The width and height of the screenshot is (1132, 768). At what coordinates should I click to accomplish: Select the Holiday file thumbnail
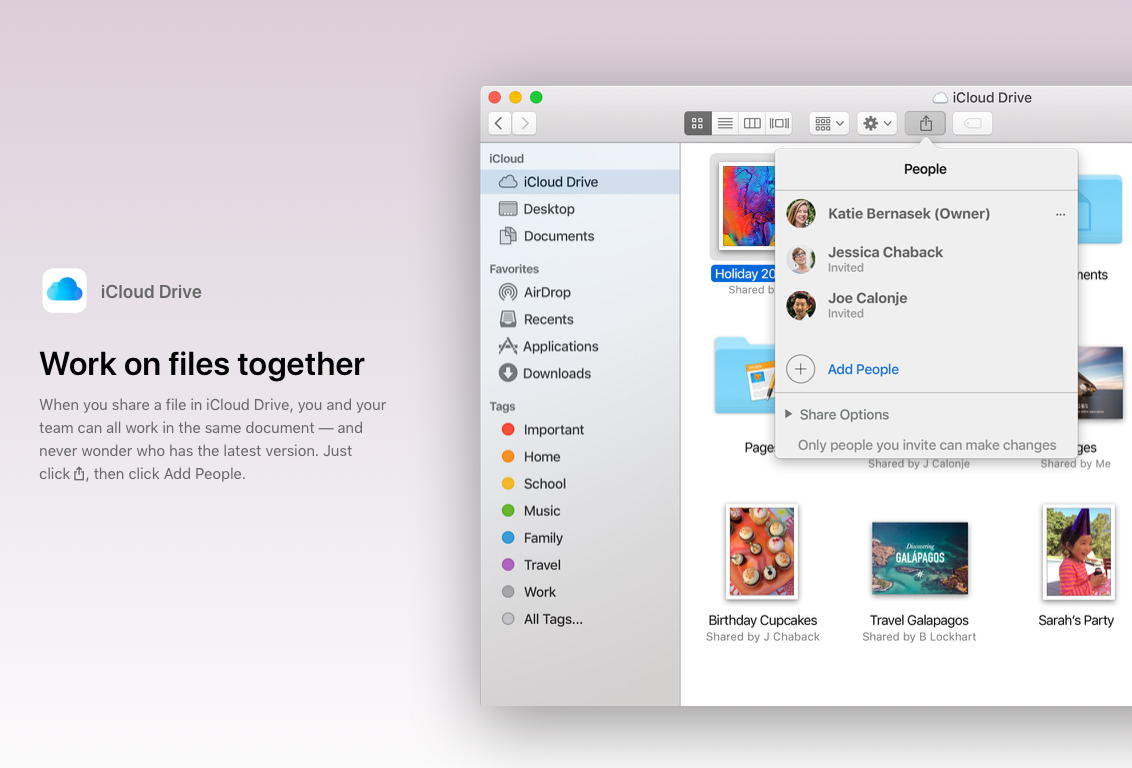pos(747,206)
